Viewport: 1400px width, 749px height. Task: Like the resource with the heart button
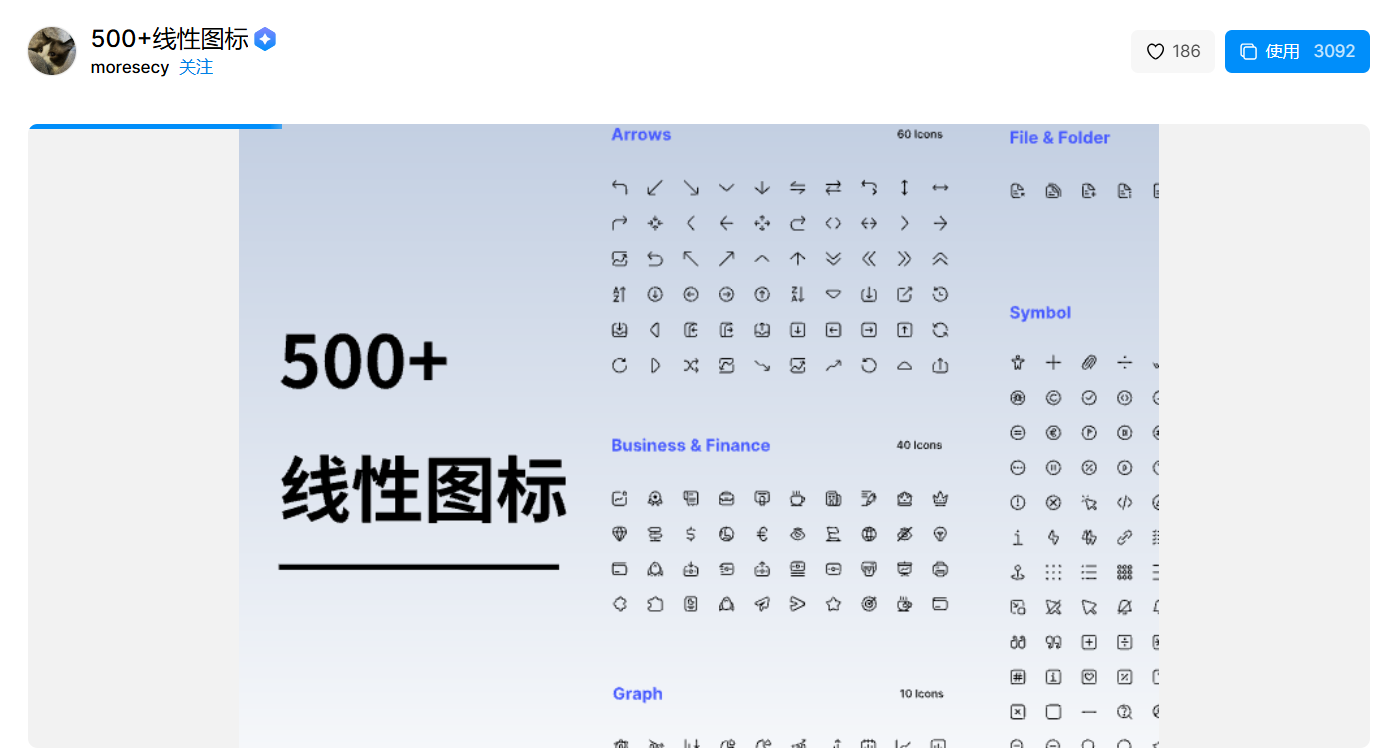[1173, 51]
